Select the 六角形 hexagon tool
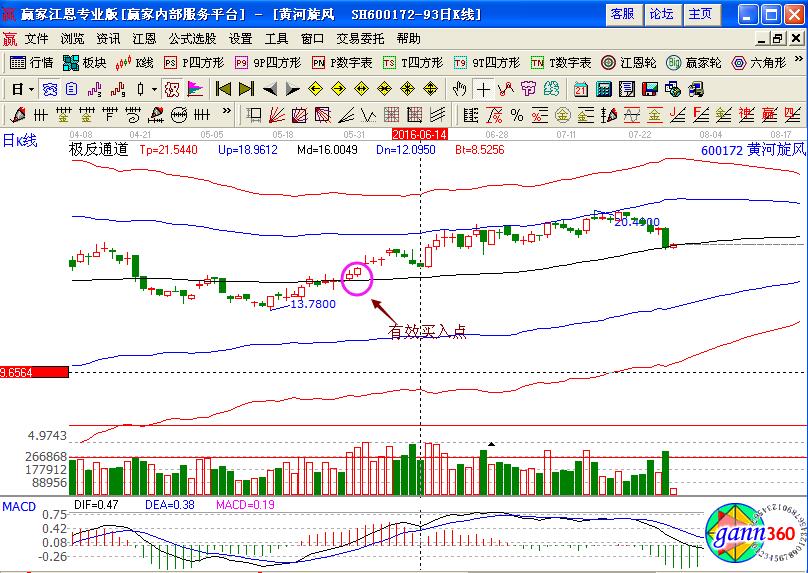The width and height of the screenshot is (808, 573). pos(765,62)
